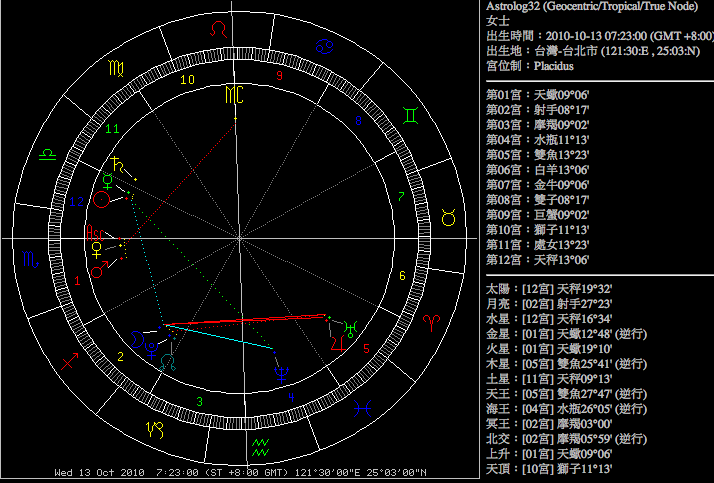
Task: Select the blue Cancer glyph on the zodiac ring
Action: tap(325, 45)
